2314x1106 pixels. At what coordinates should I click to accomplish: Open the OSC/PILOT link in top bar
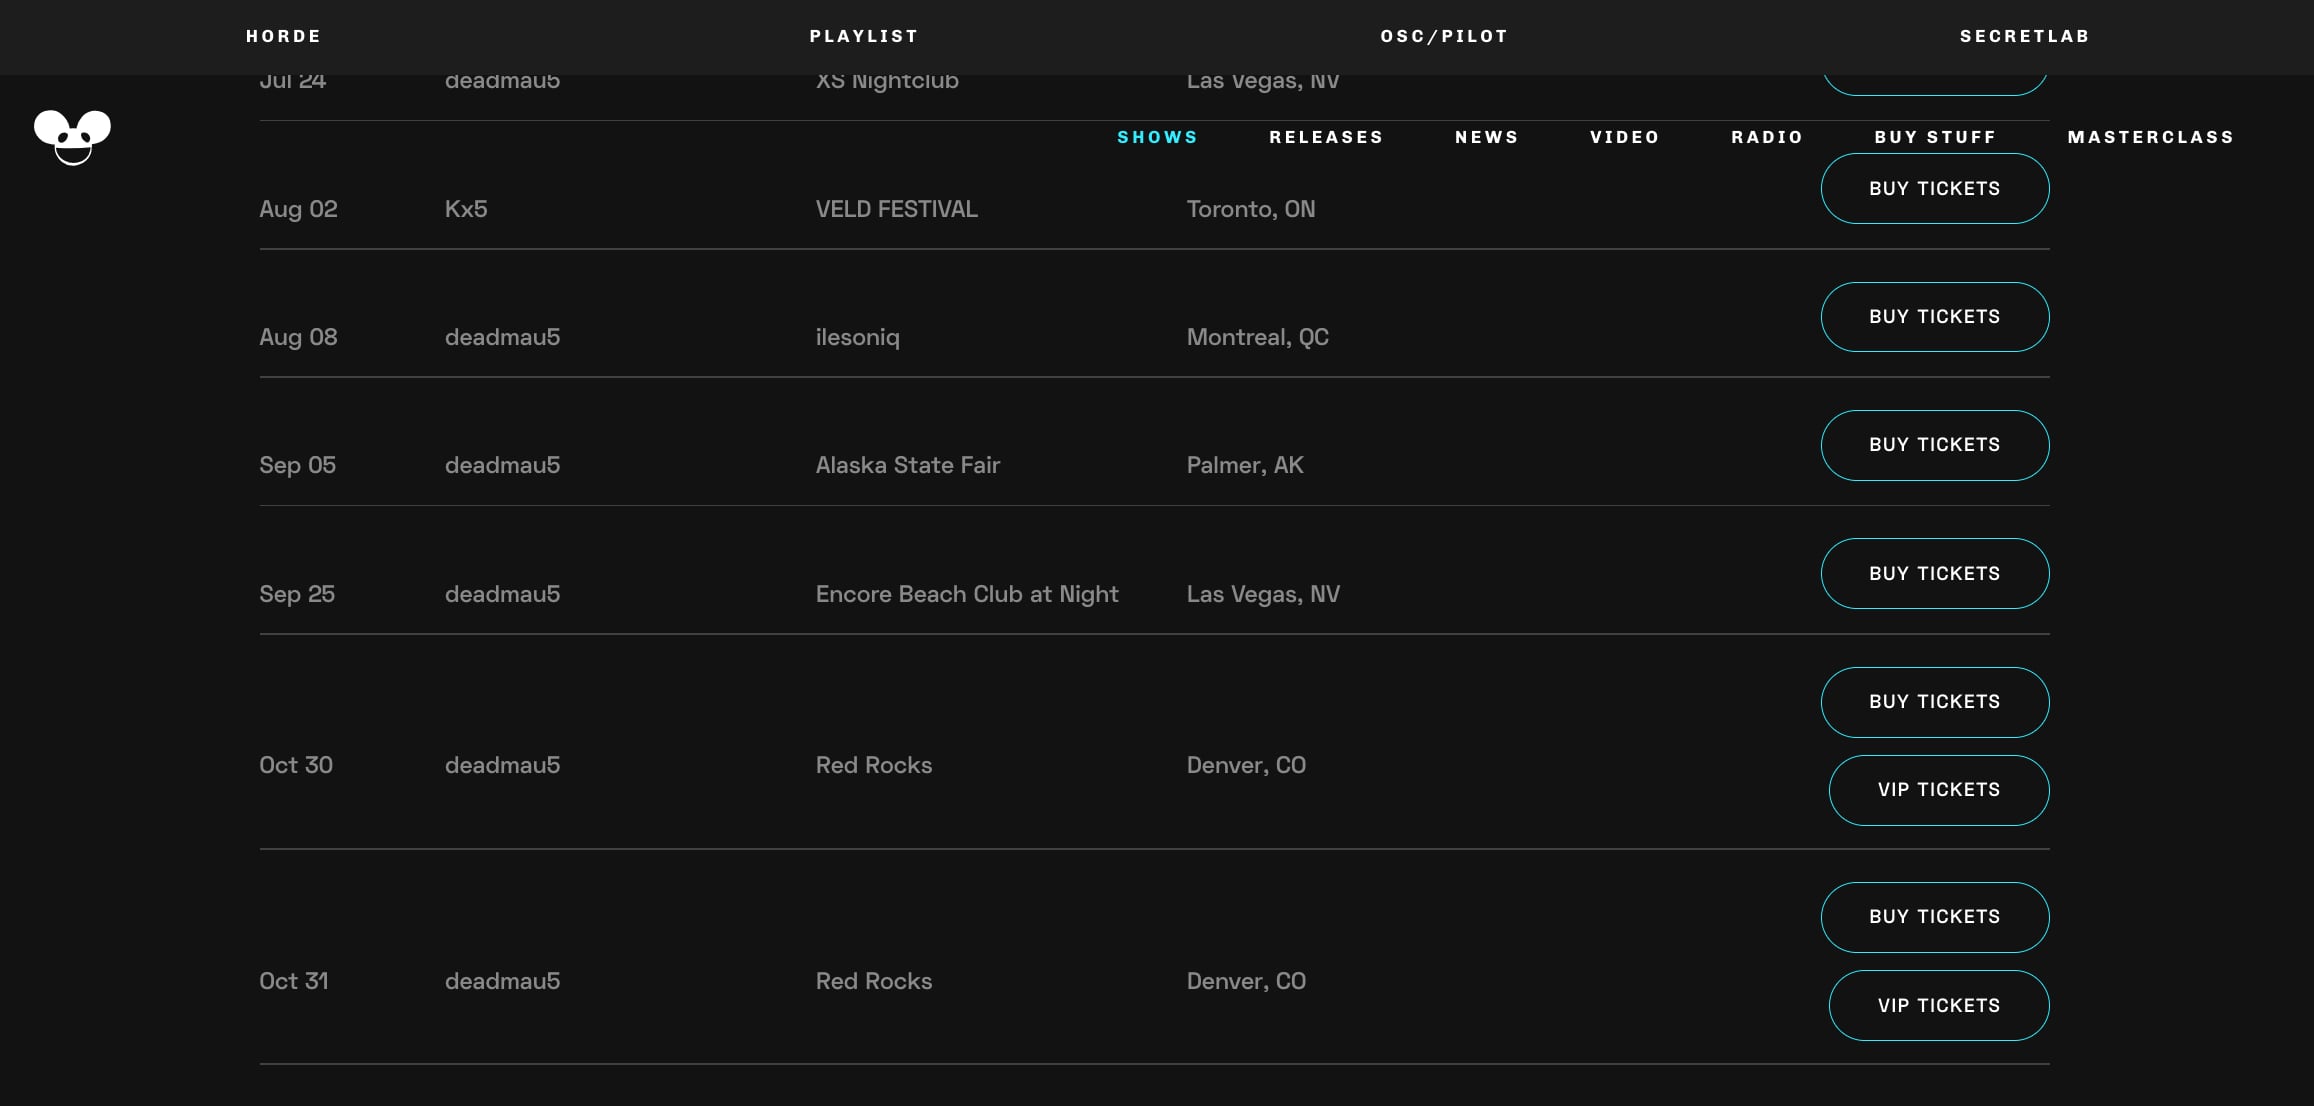1444,36
